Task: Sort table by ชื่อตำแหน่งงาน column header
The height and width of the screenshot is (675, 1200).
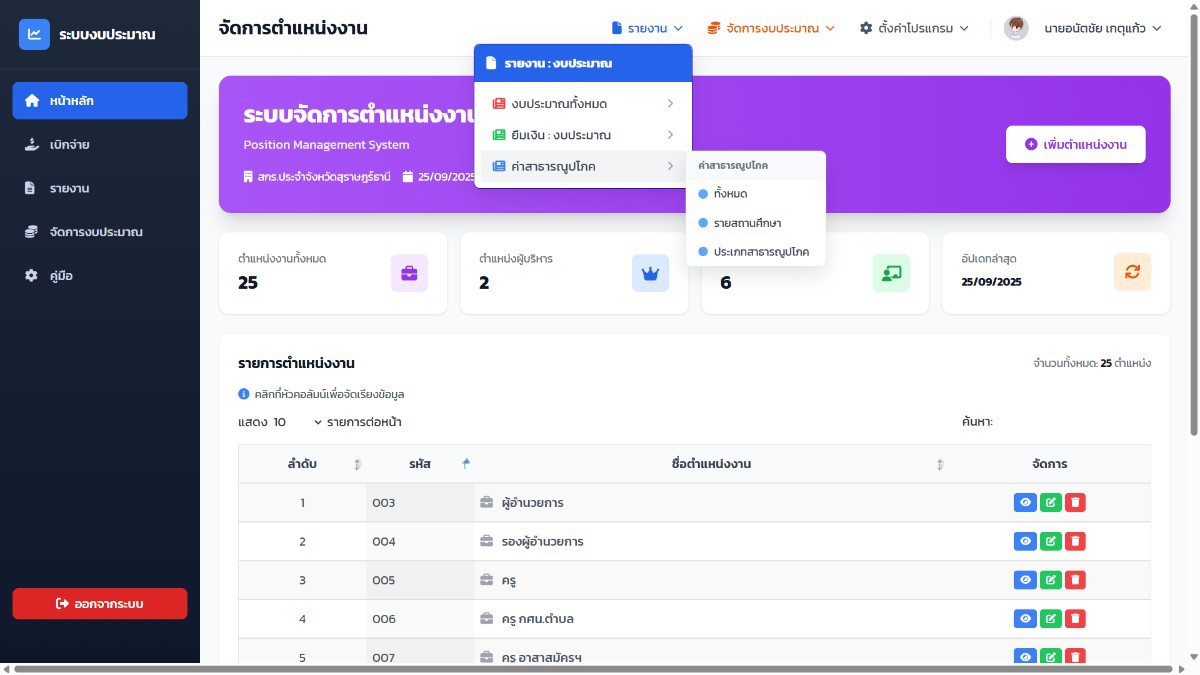Action: 711,464
